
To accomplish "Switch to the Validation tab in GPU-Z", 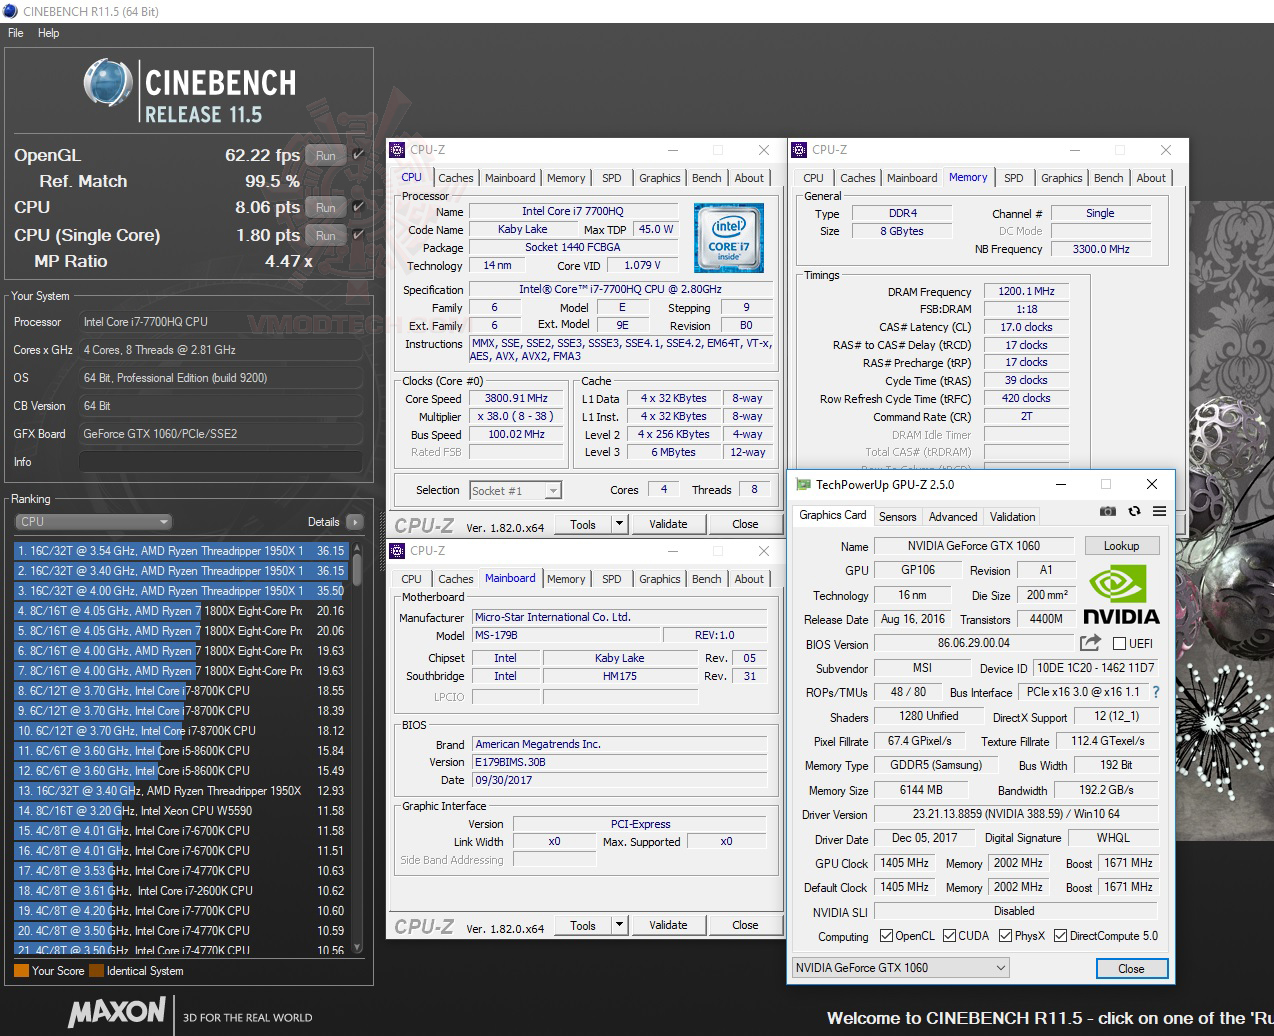I will pyautogui.click(x=1012, y=517).
